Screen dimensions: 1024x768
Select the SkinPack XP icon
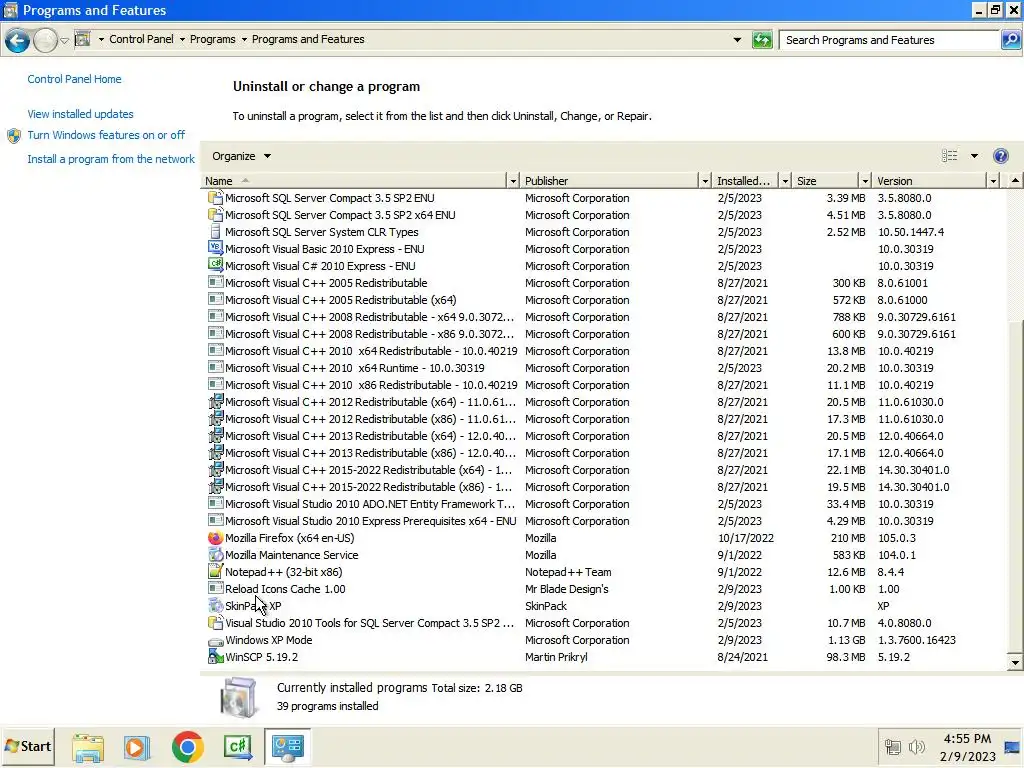(215, 606)
